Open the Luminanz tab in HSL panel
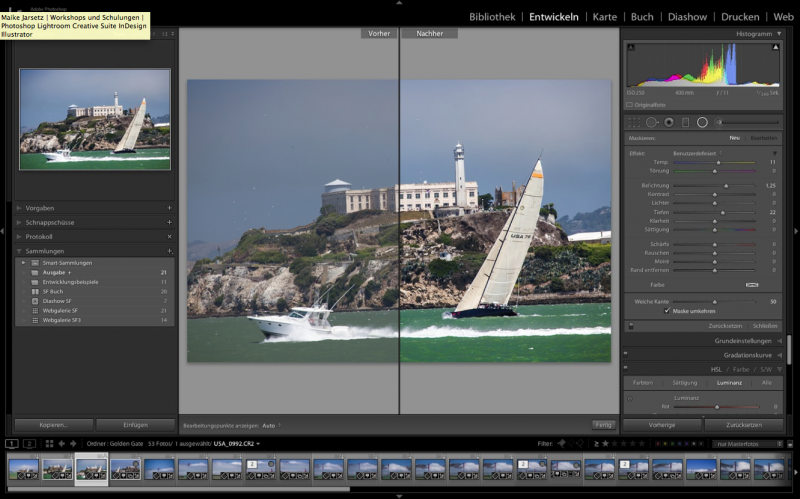 (729, 382)
